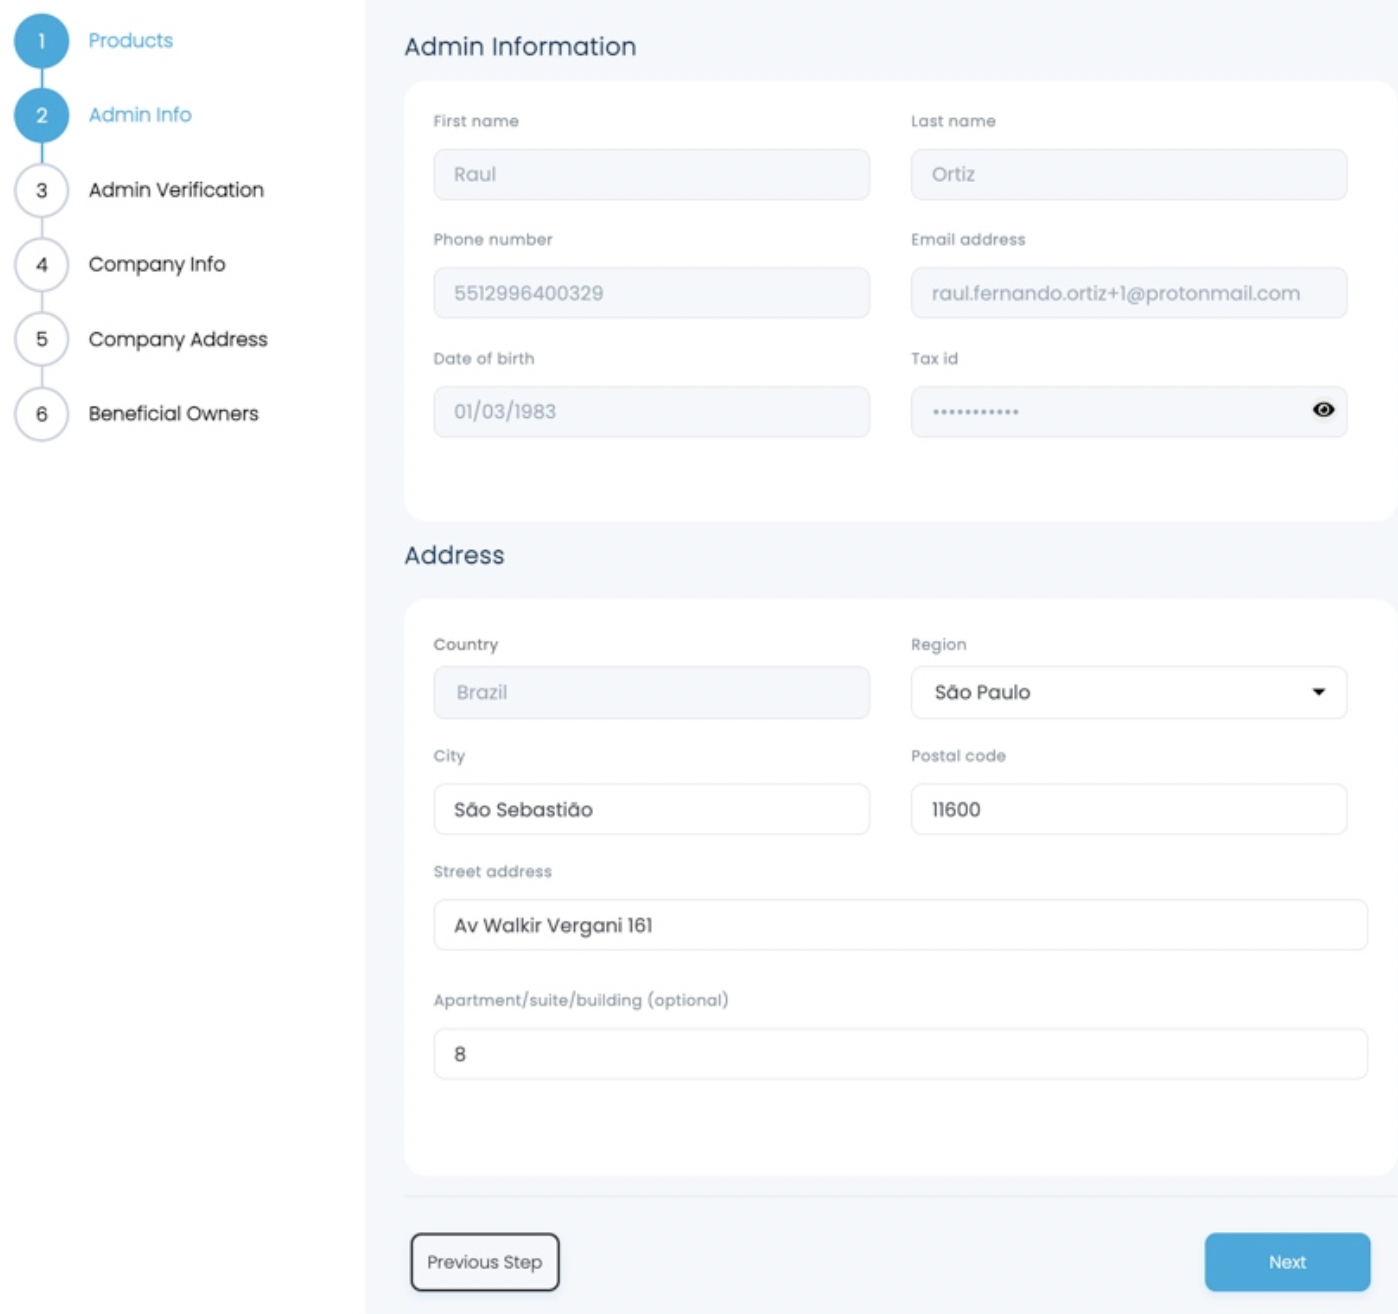Click into the Postal code field
Viewport: 1398px width, 1314px height.
[x=1128, y=809]
